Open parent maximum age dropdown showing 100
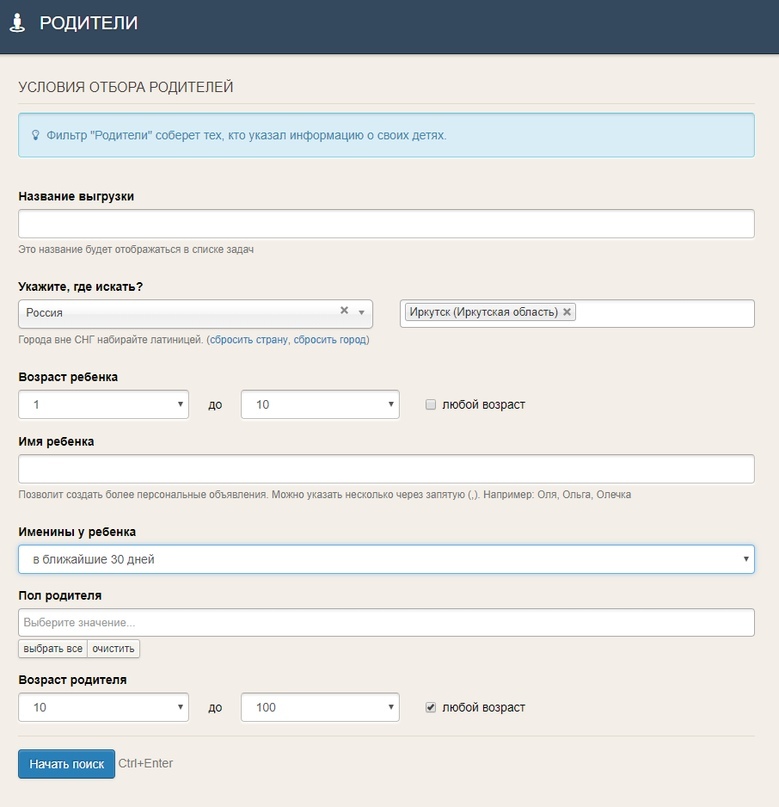The image size is (779, 807). click(x=320, y=707)
